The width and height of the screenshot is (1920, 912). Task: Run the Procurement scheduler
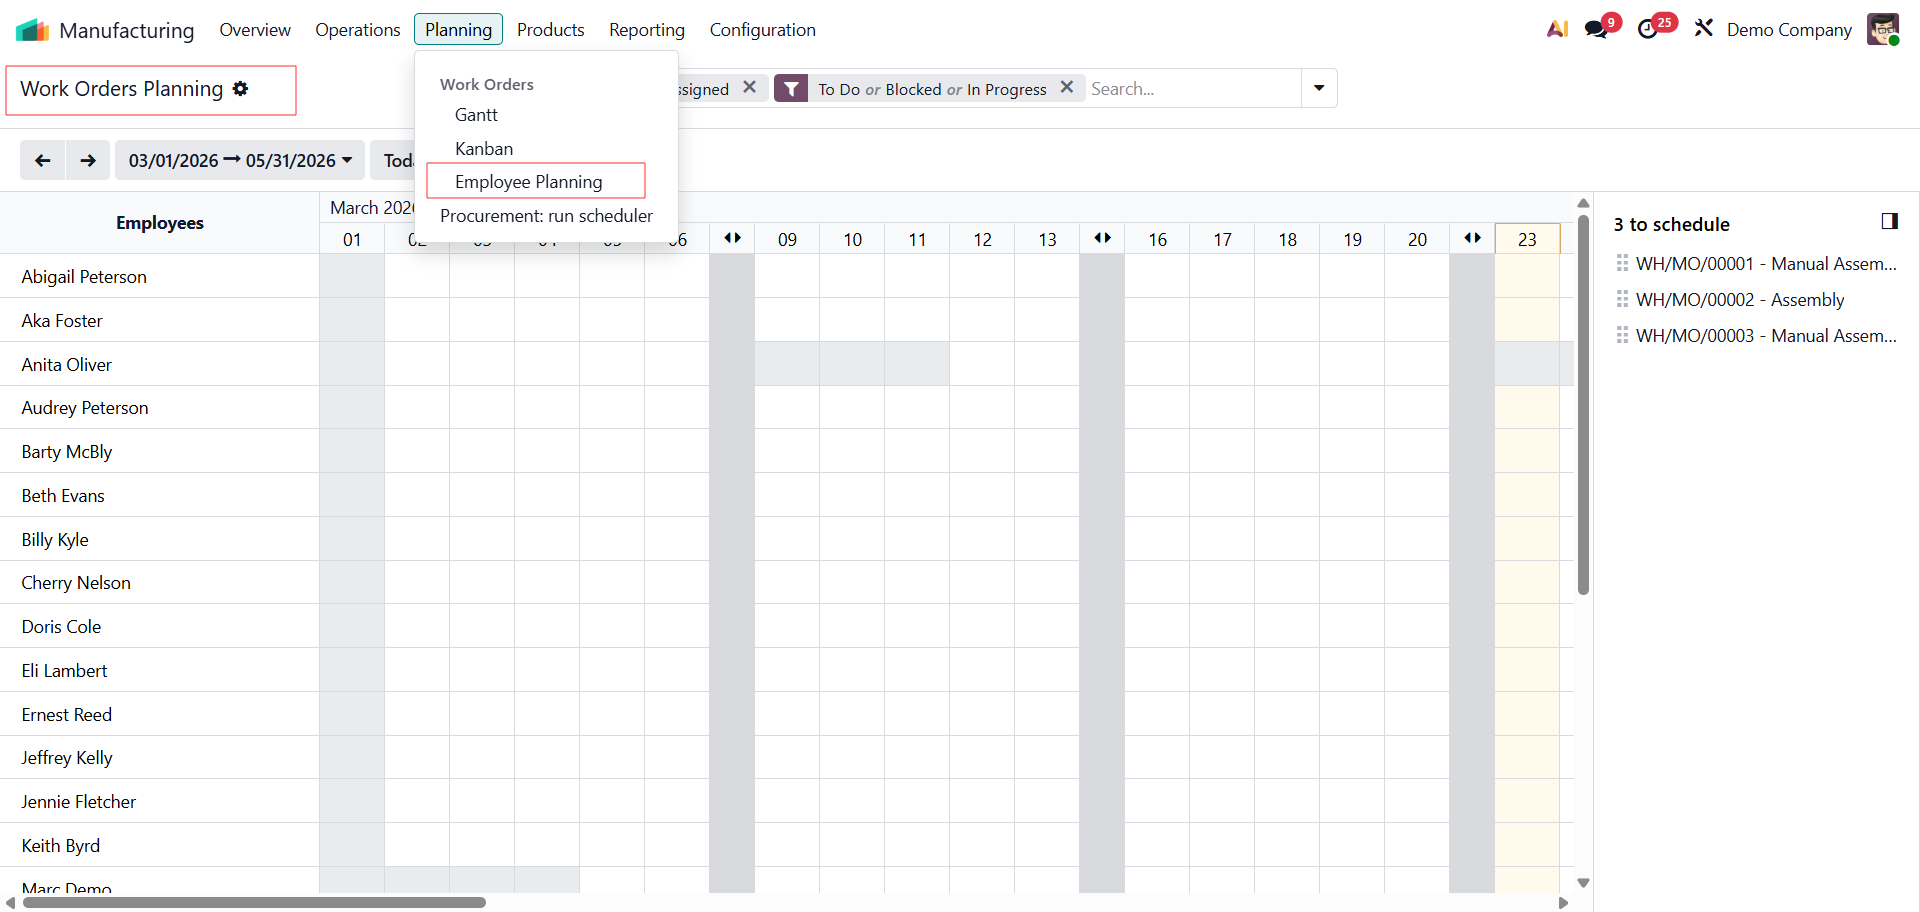point(546,216)
